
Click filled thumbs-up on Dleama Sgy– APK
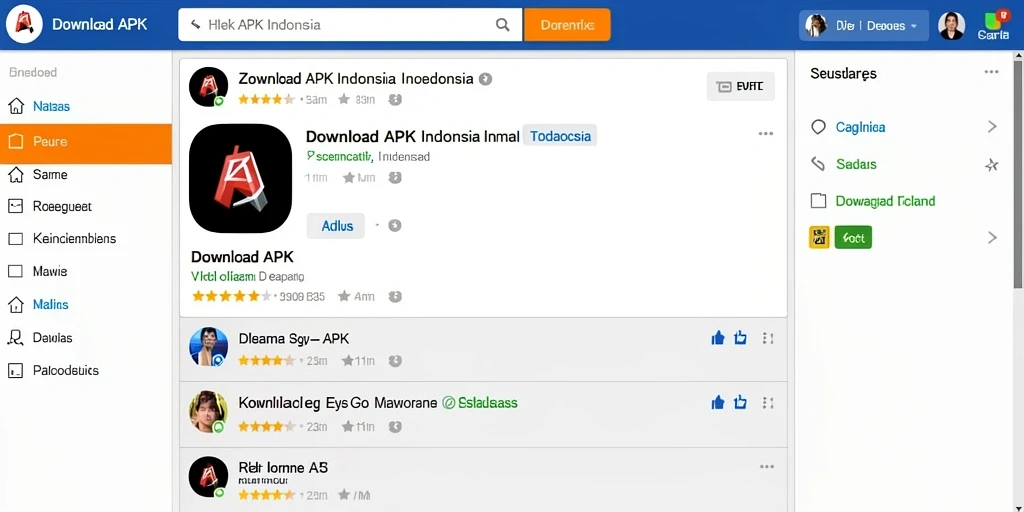718,338
